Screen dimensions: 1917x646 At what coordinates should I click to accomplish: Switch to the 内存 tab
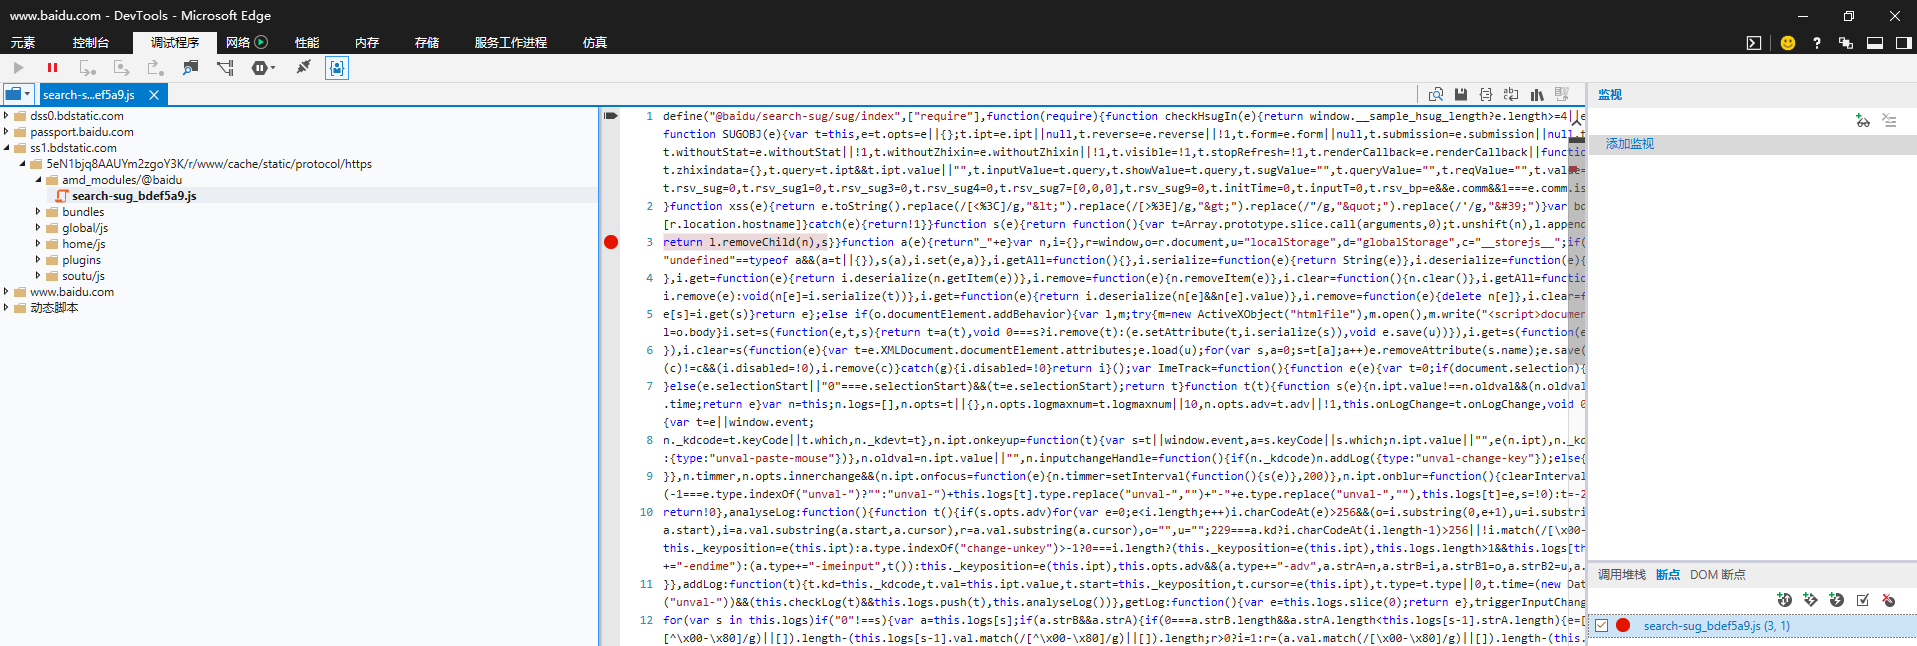coord(367,42)
